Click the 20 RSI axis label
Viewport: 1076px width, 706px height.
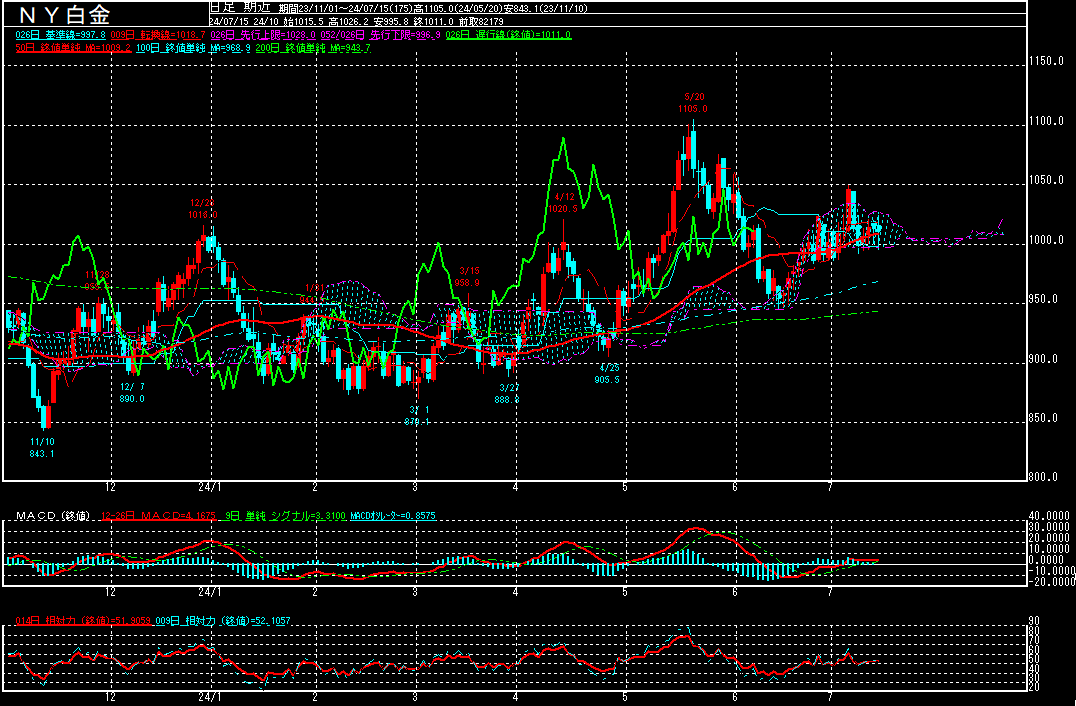pyautogui.click(x=1034, y=687)
